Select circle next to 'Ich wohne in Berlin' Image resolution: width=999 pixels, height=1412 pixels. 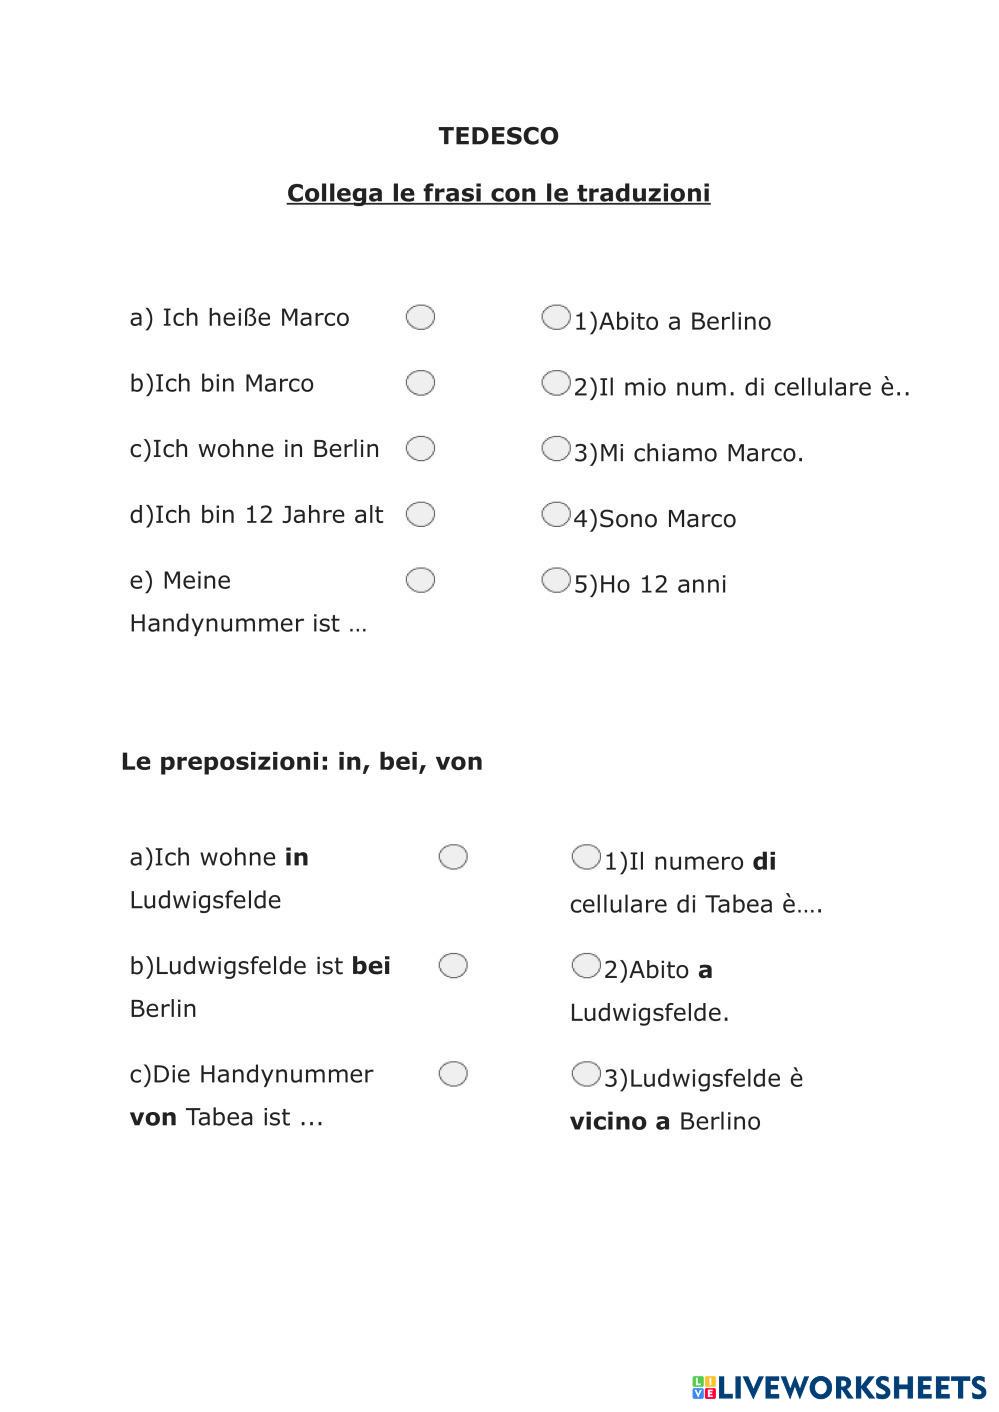pos(420,449)
